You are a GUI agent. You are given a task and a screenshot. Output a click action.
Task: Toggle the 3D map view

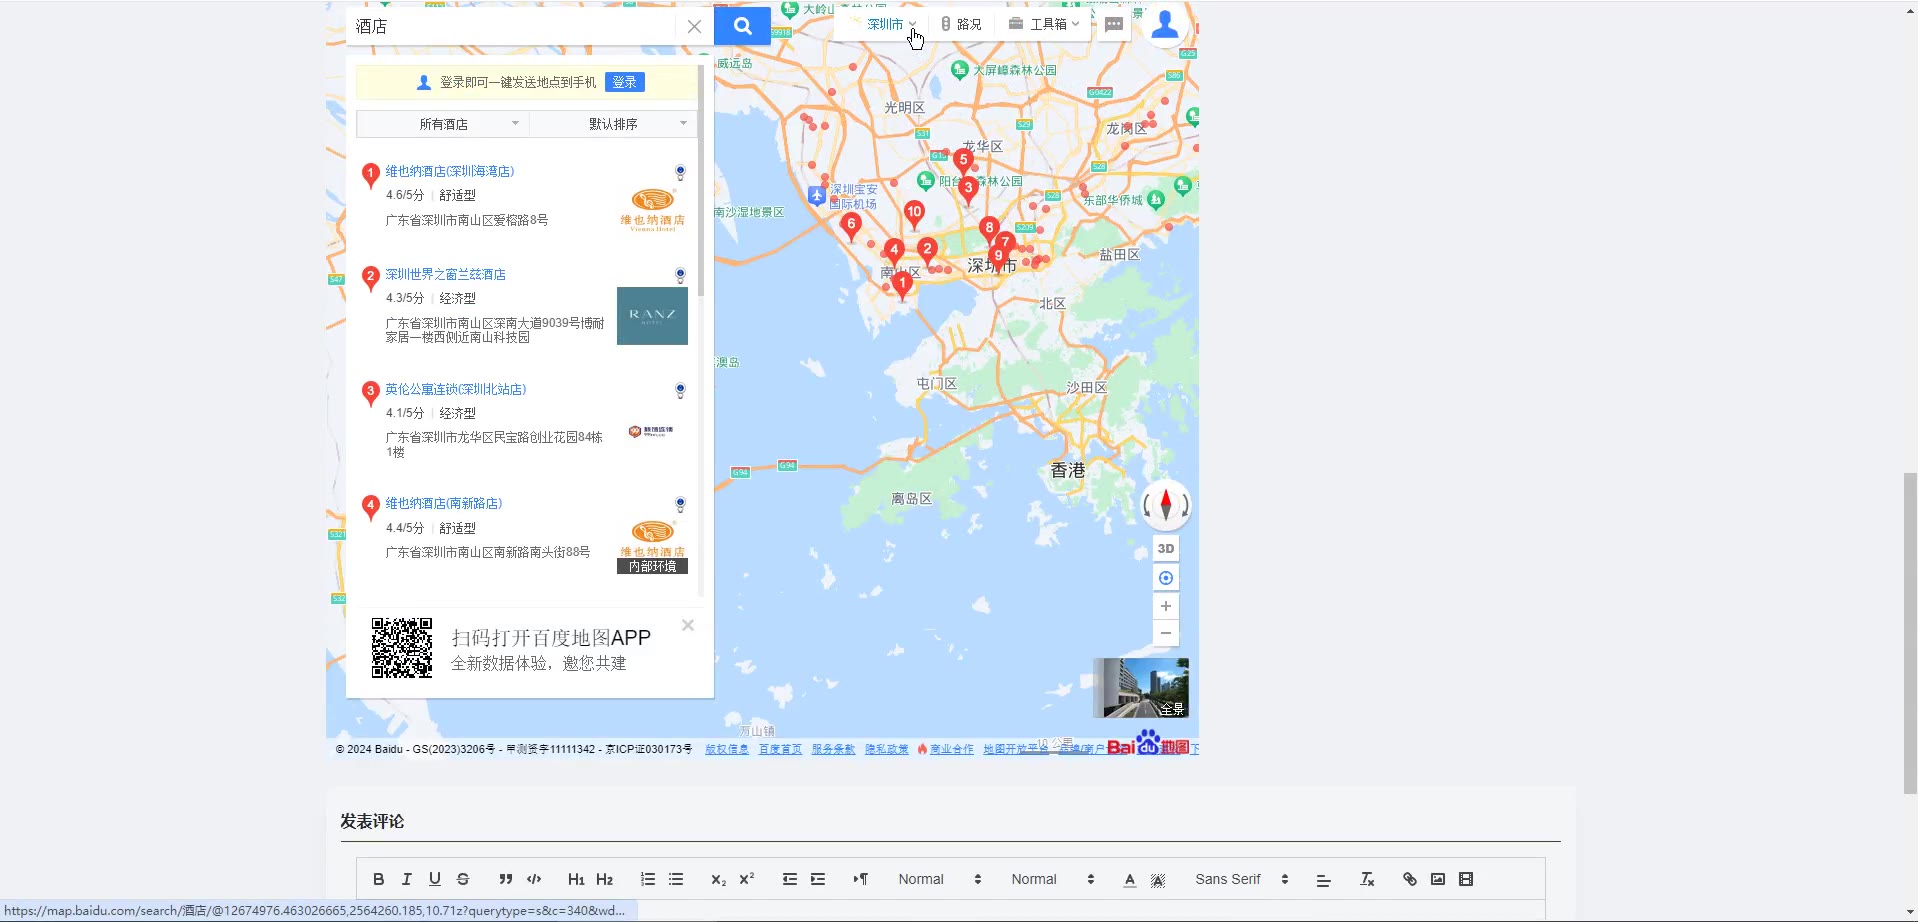(x=1166, y=548)
